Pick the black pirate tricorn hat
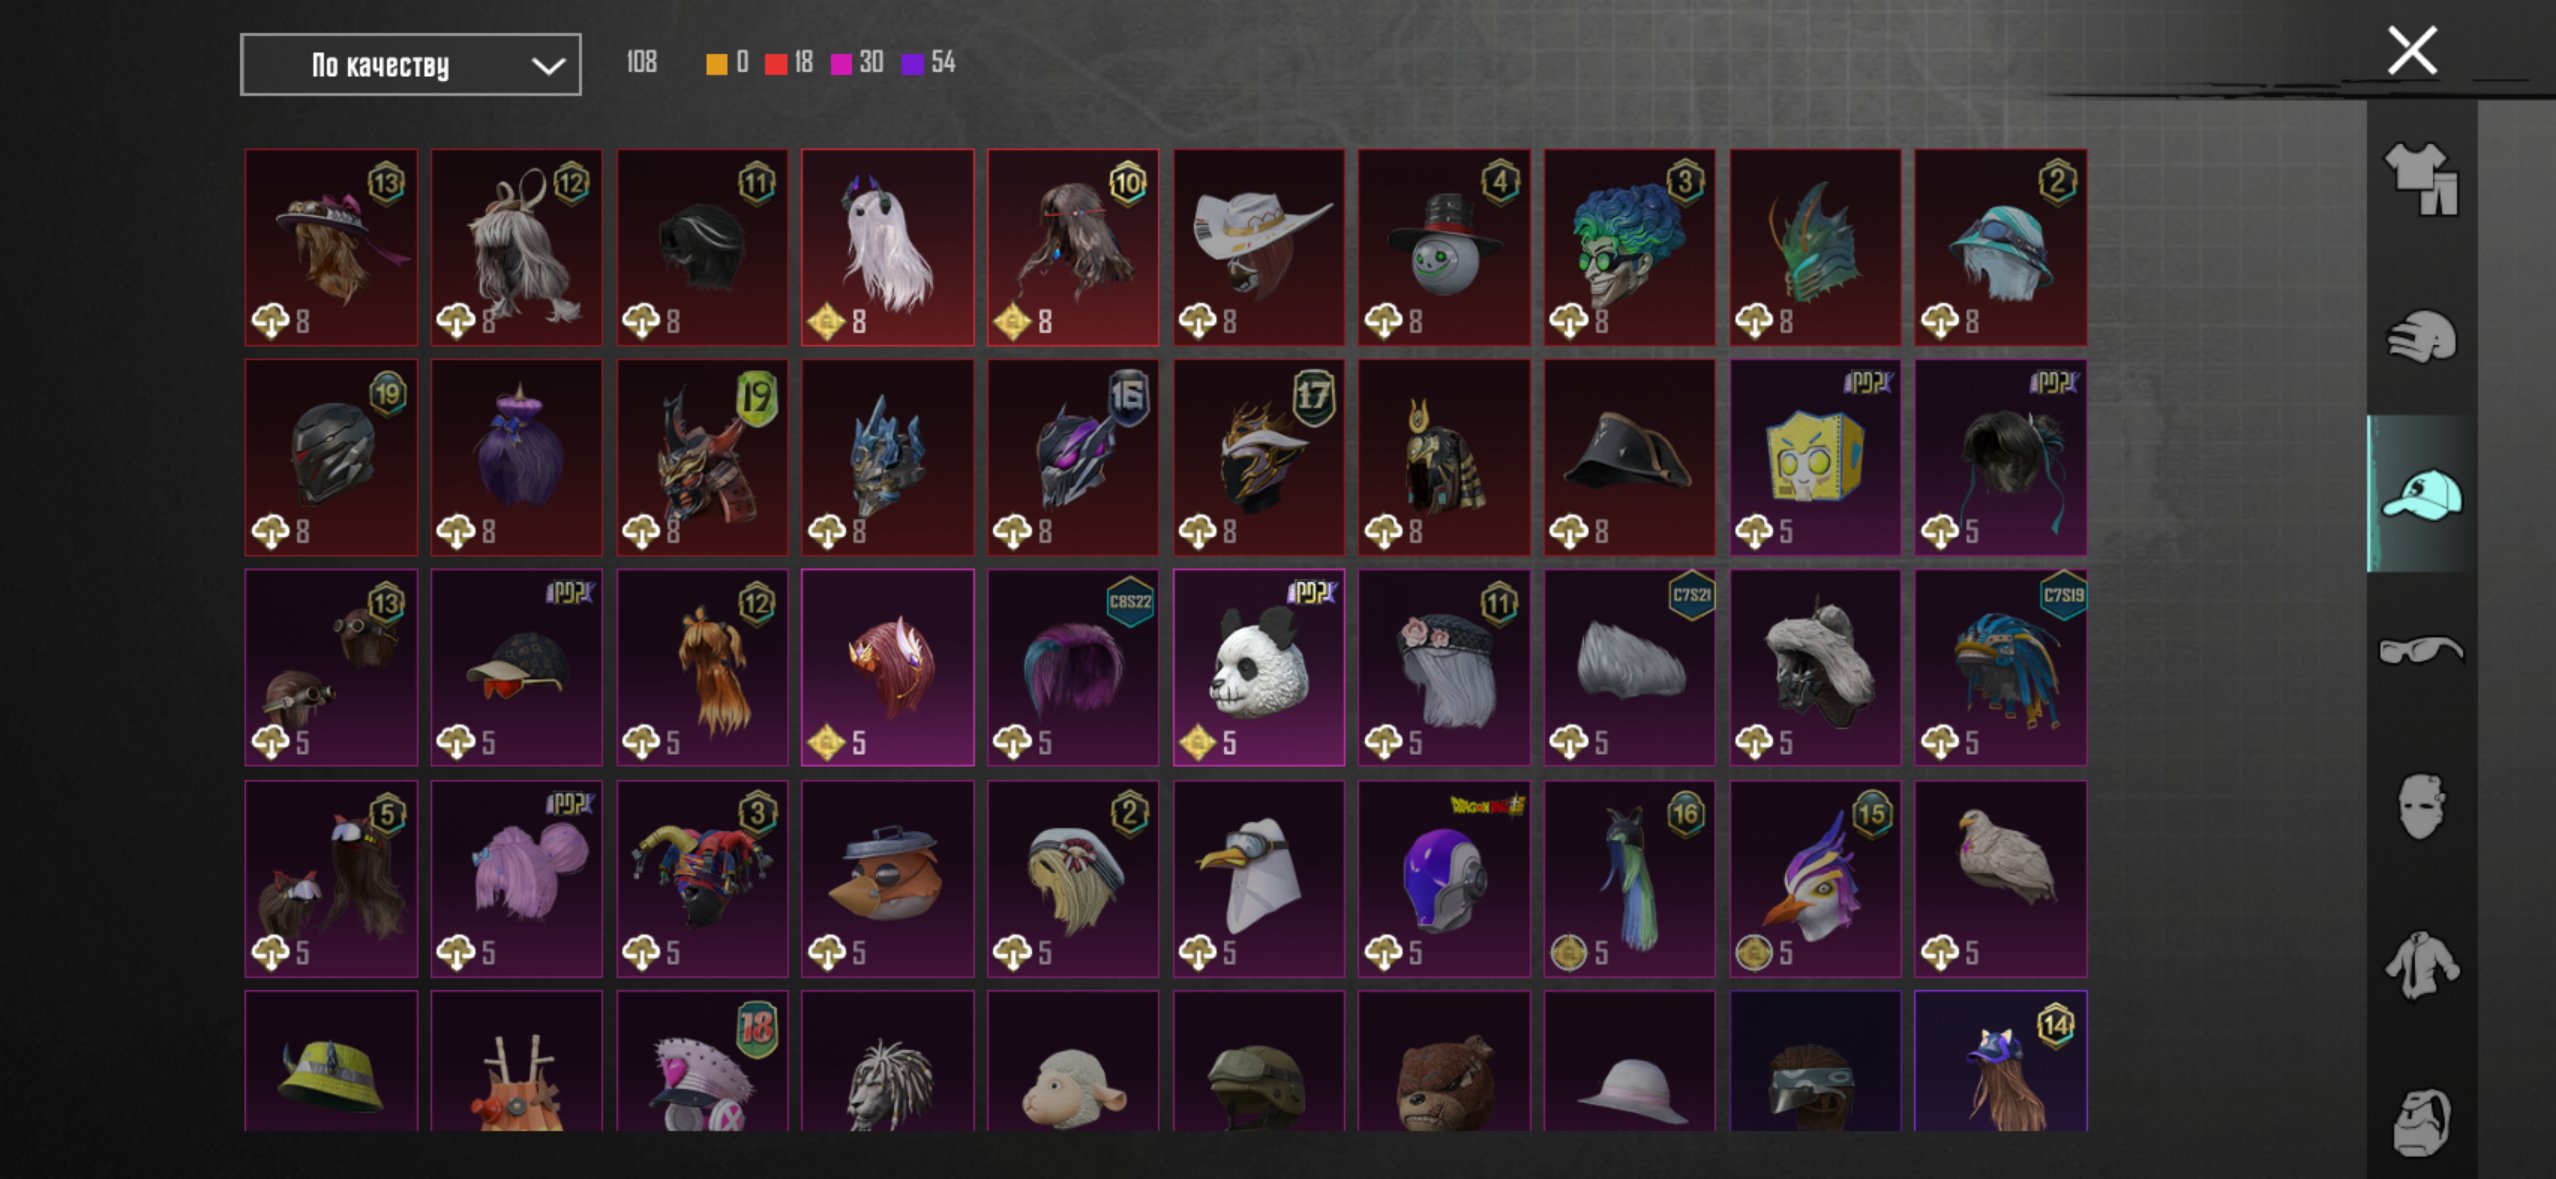The width and height of the screenshot is (2556, 1179). click(x=1629, y=457)
